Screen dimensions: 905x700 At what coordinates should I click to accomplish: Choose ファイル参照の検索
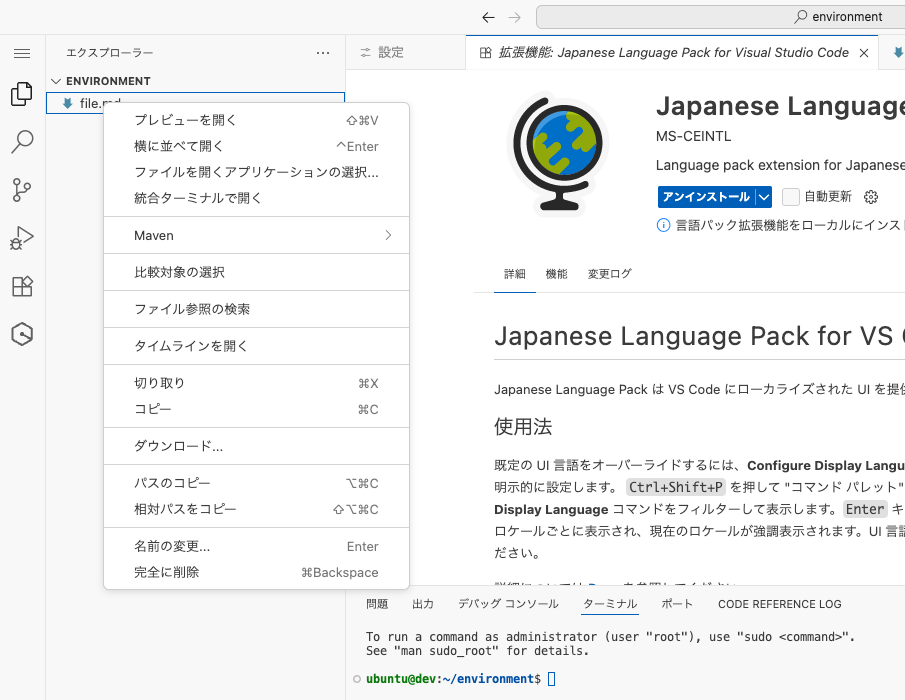click(x=256, y=309)
